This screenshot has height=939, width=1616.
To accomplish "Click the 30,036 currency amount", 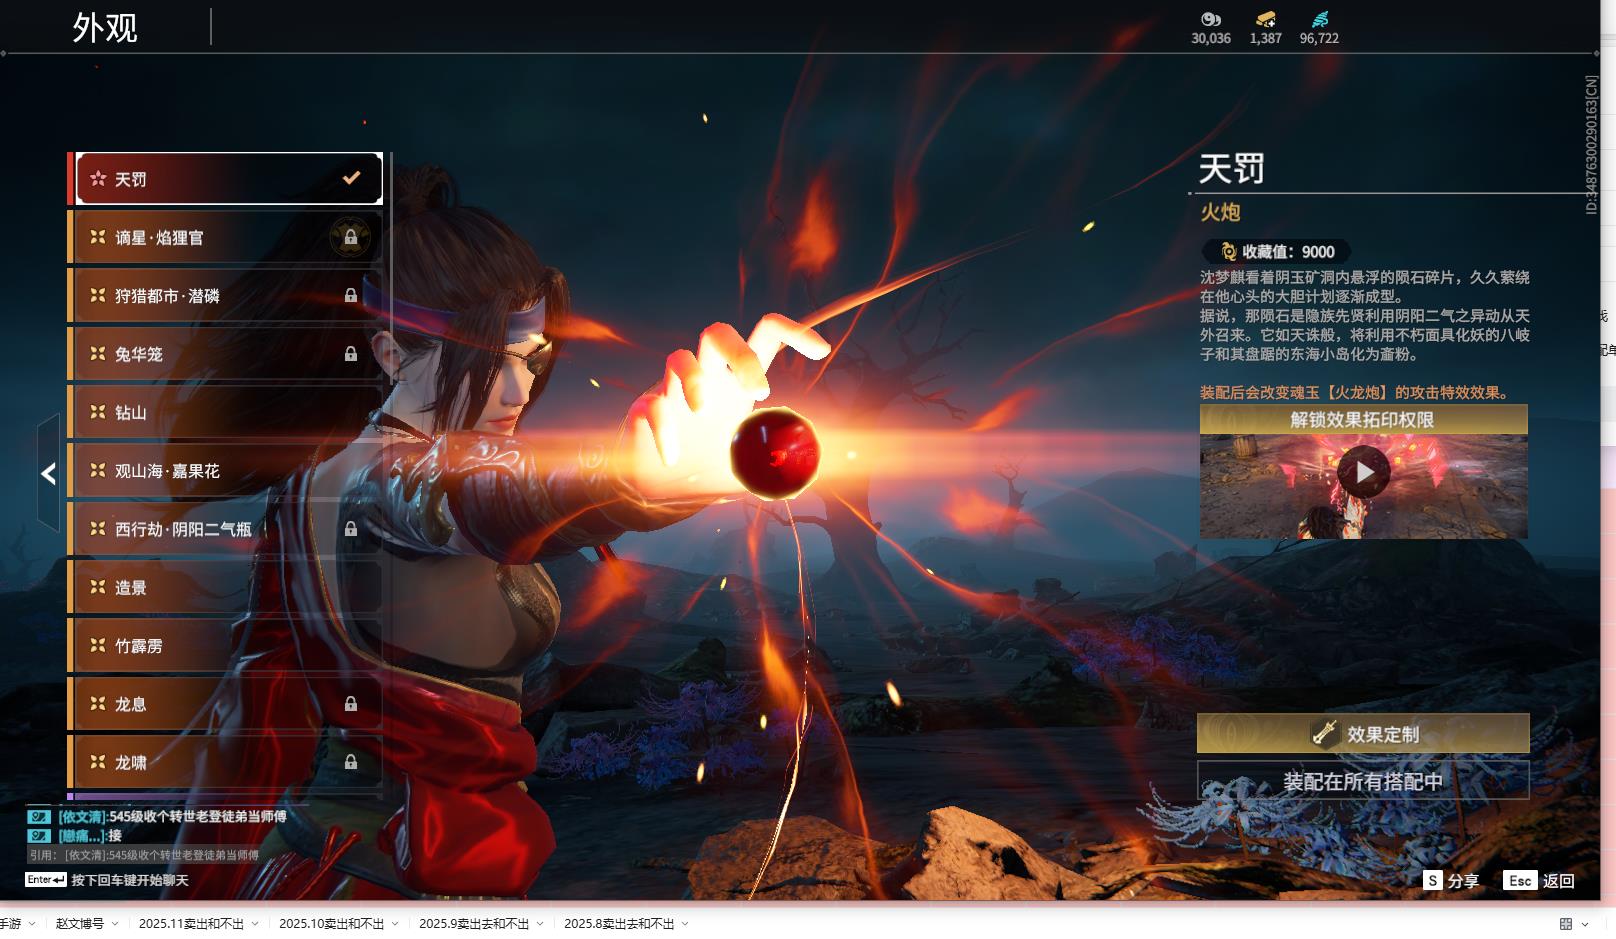I will [x=1211, y=38].
